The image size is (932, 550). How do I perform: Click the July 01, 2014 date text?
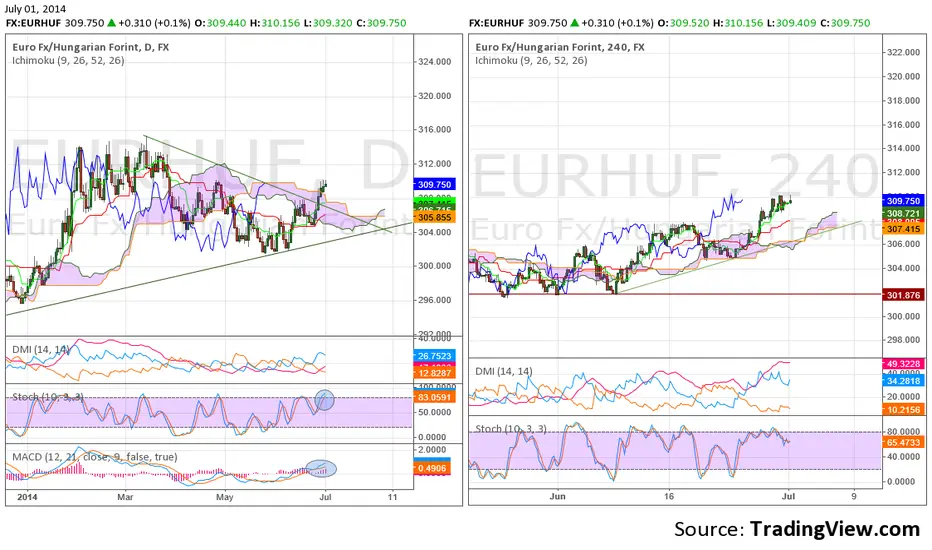[x=35, y=9]
